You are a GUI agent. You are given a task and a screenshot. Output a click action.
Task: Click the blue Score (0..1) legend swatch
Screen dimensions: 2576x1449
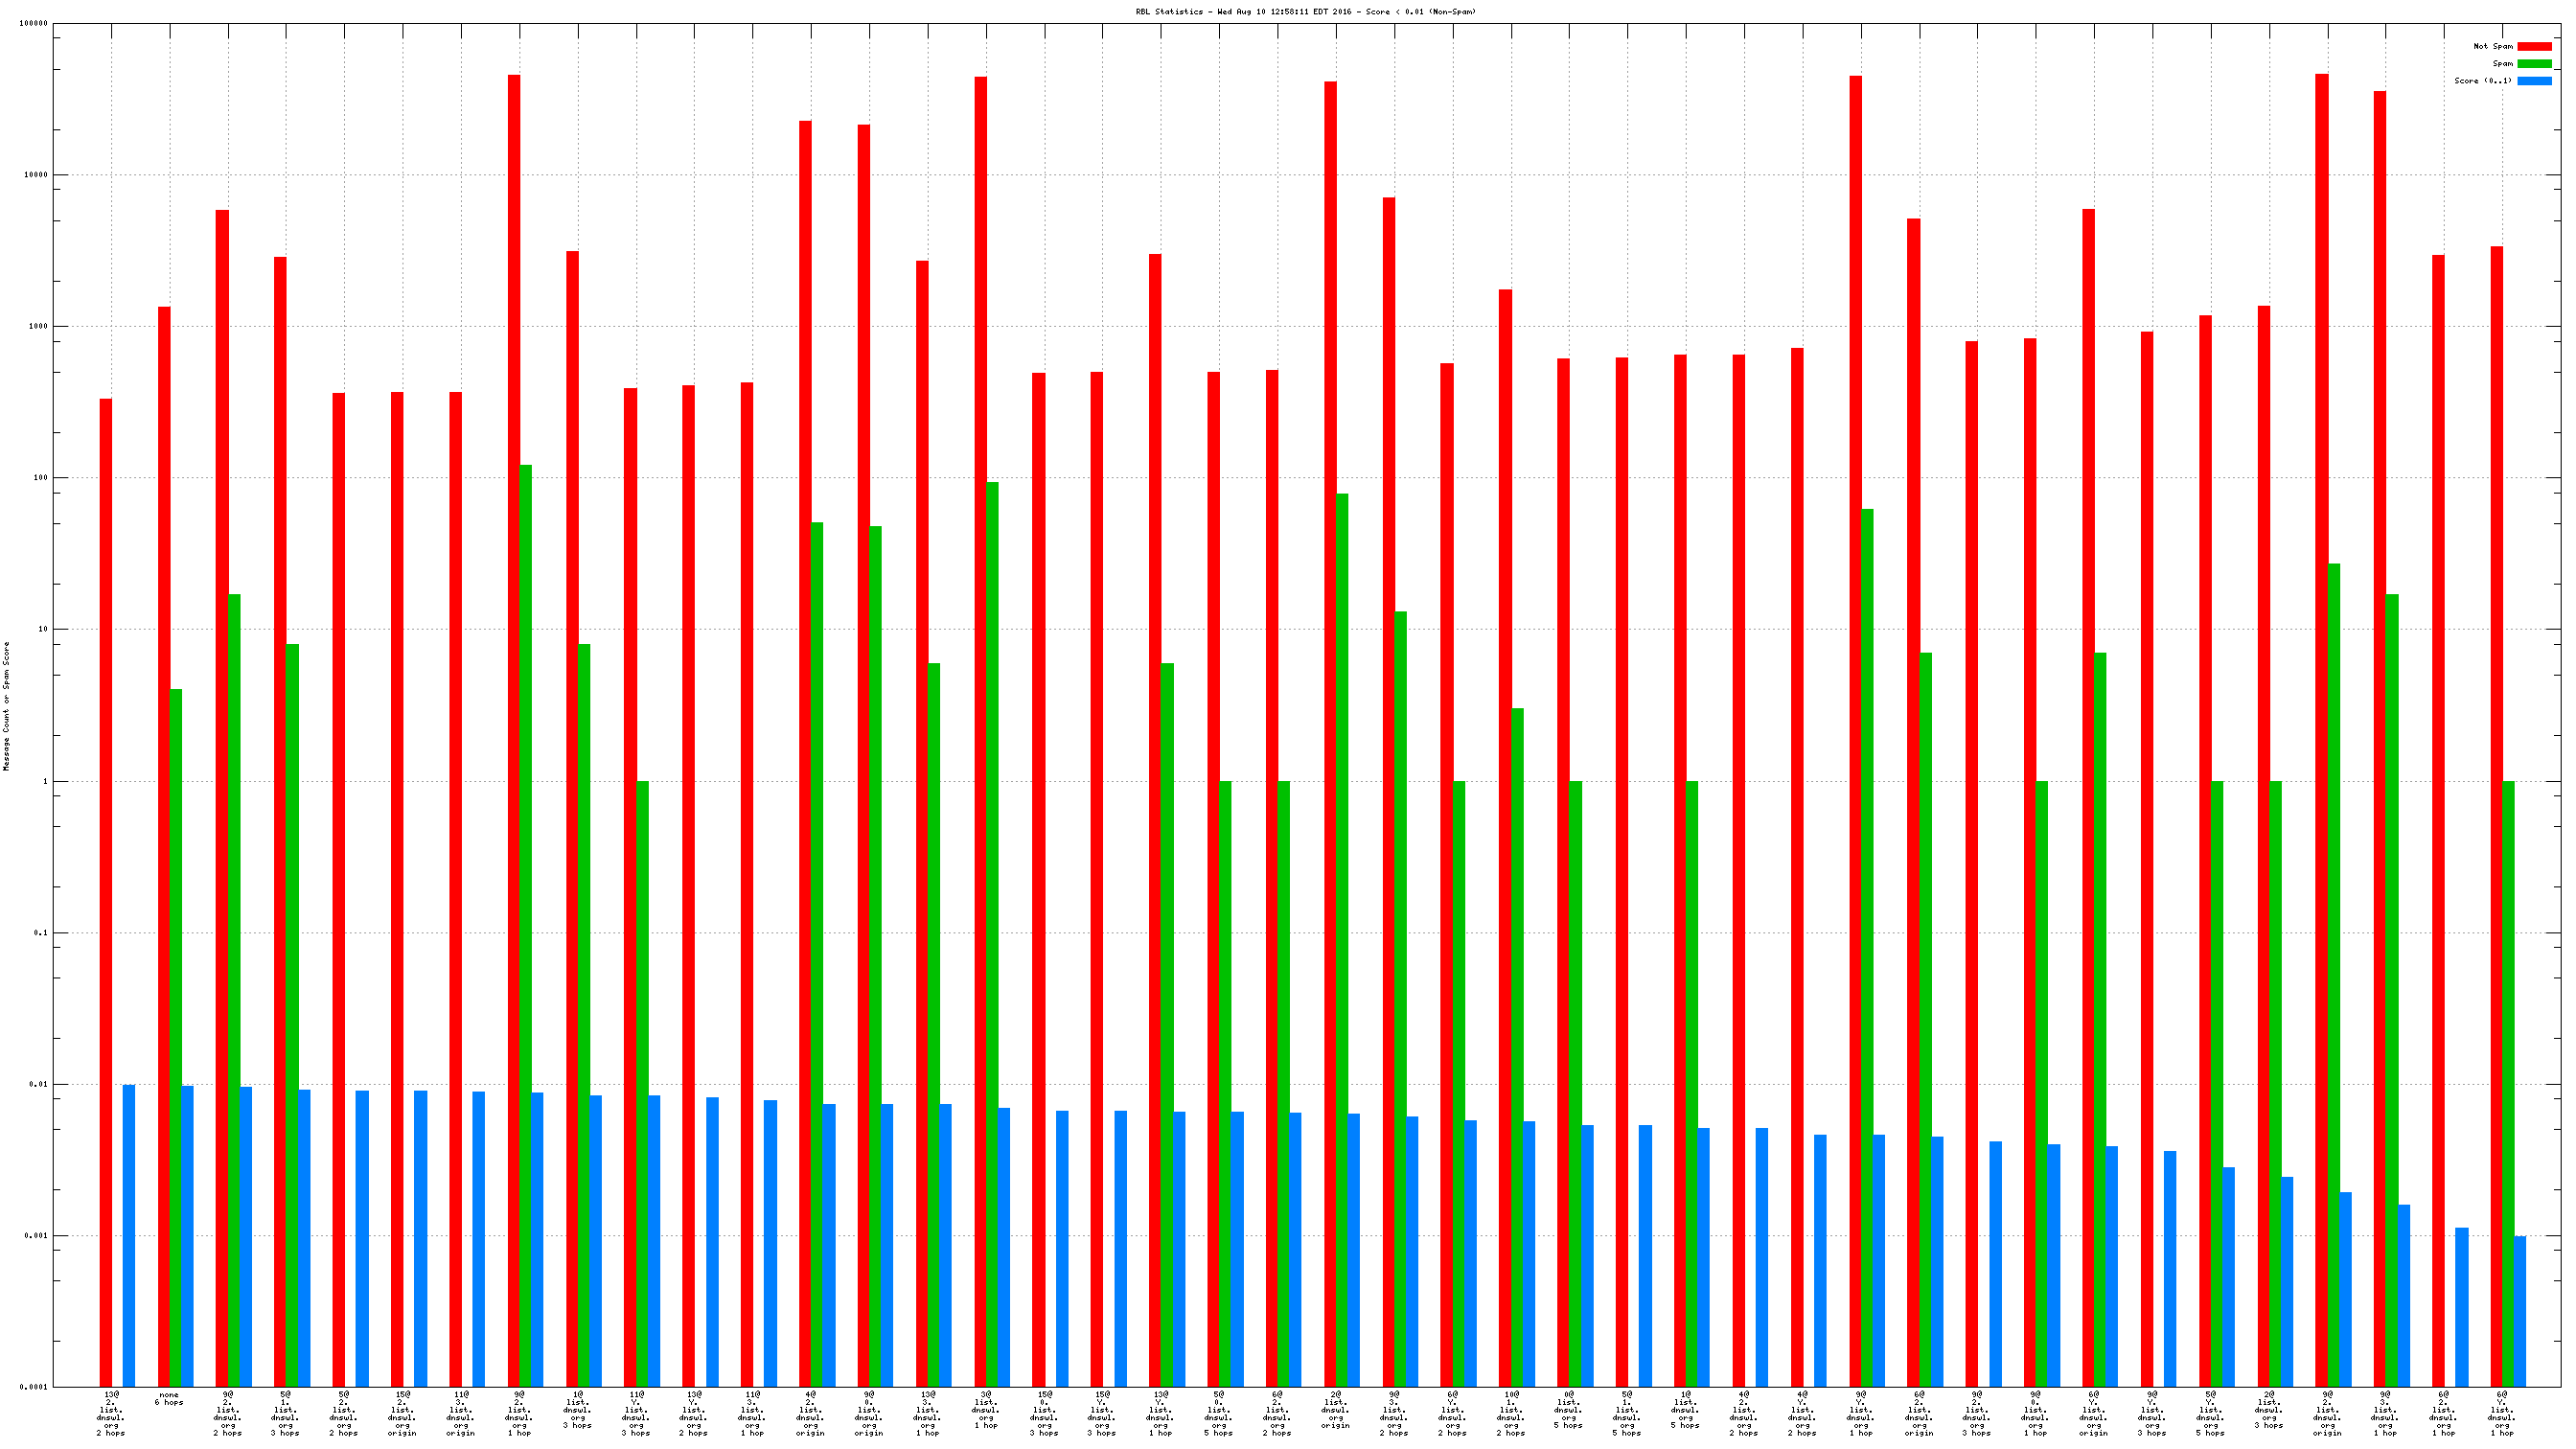pyautogui.click(x=2533, y=81)
